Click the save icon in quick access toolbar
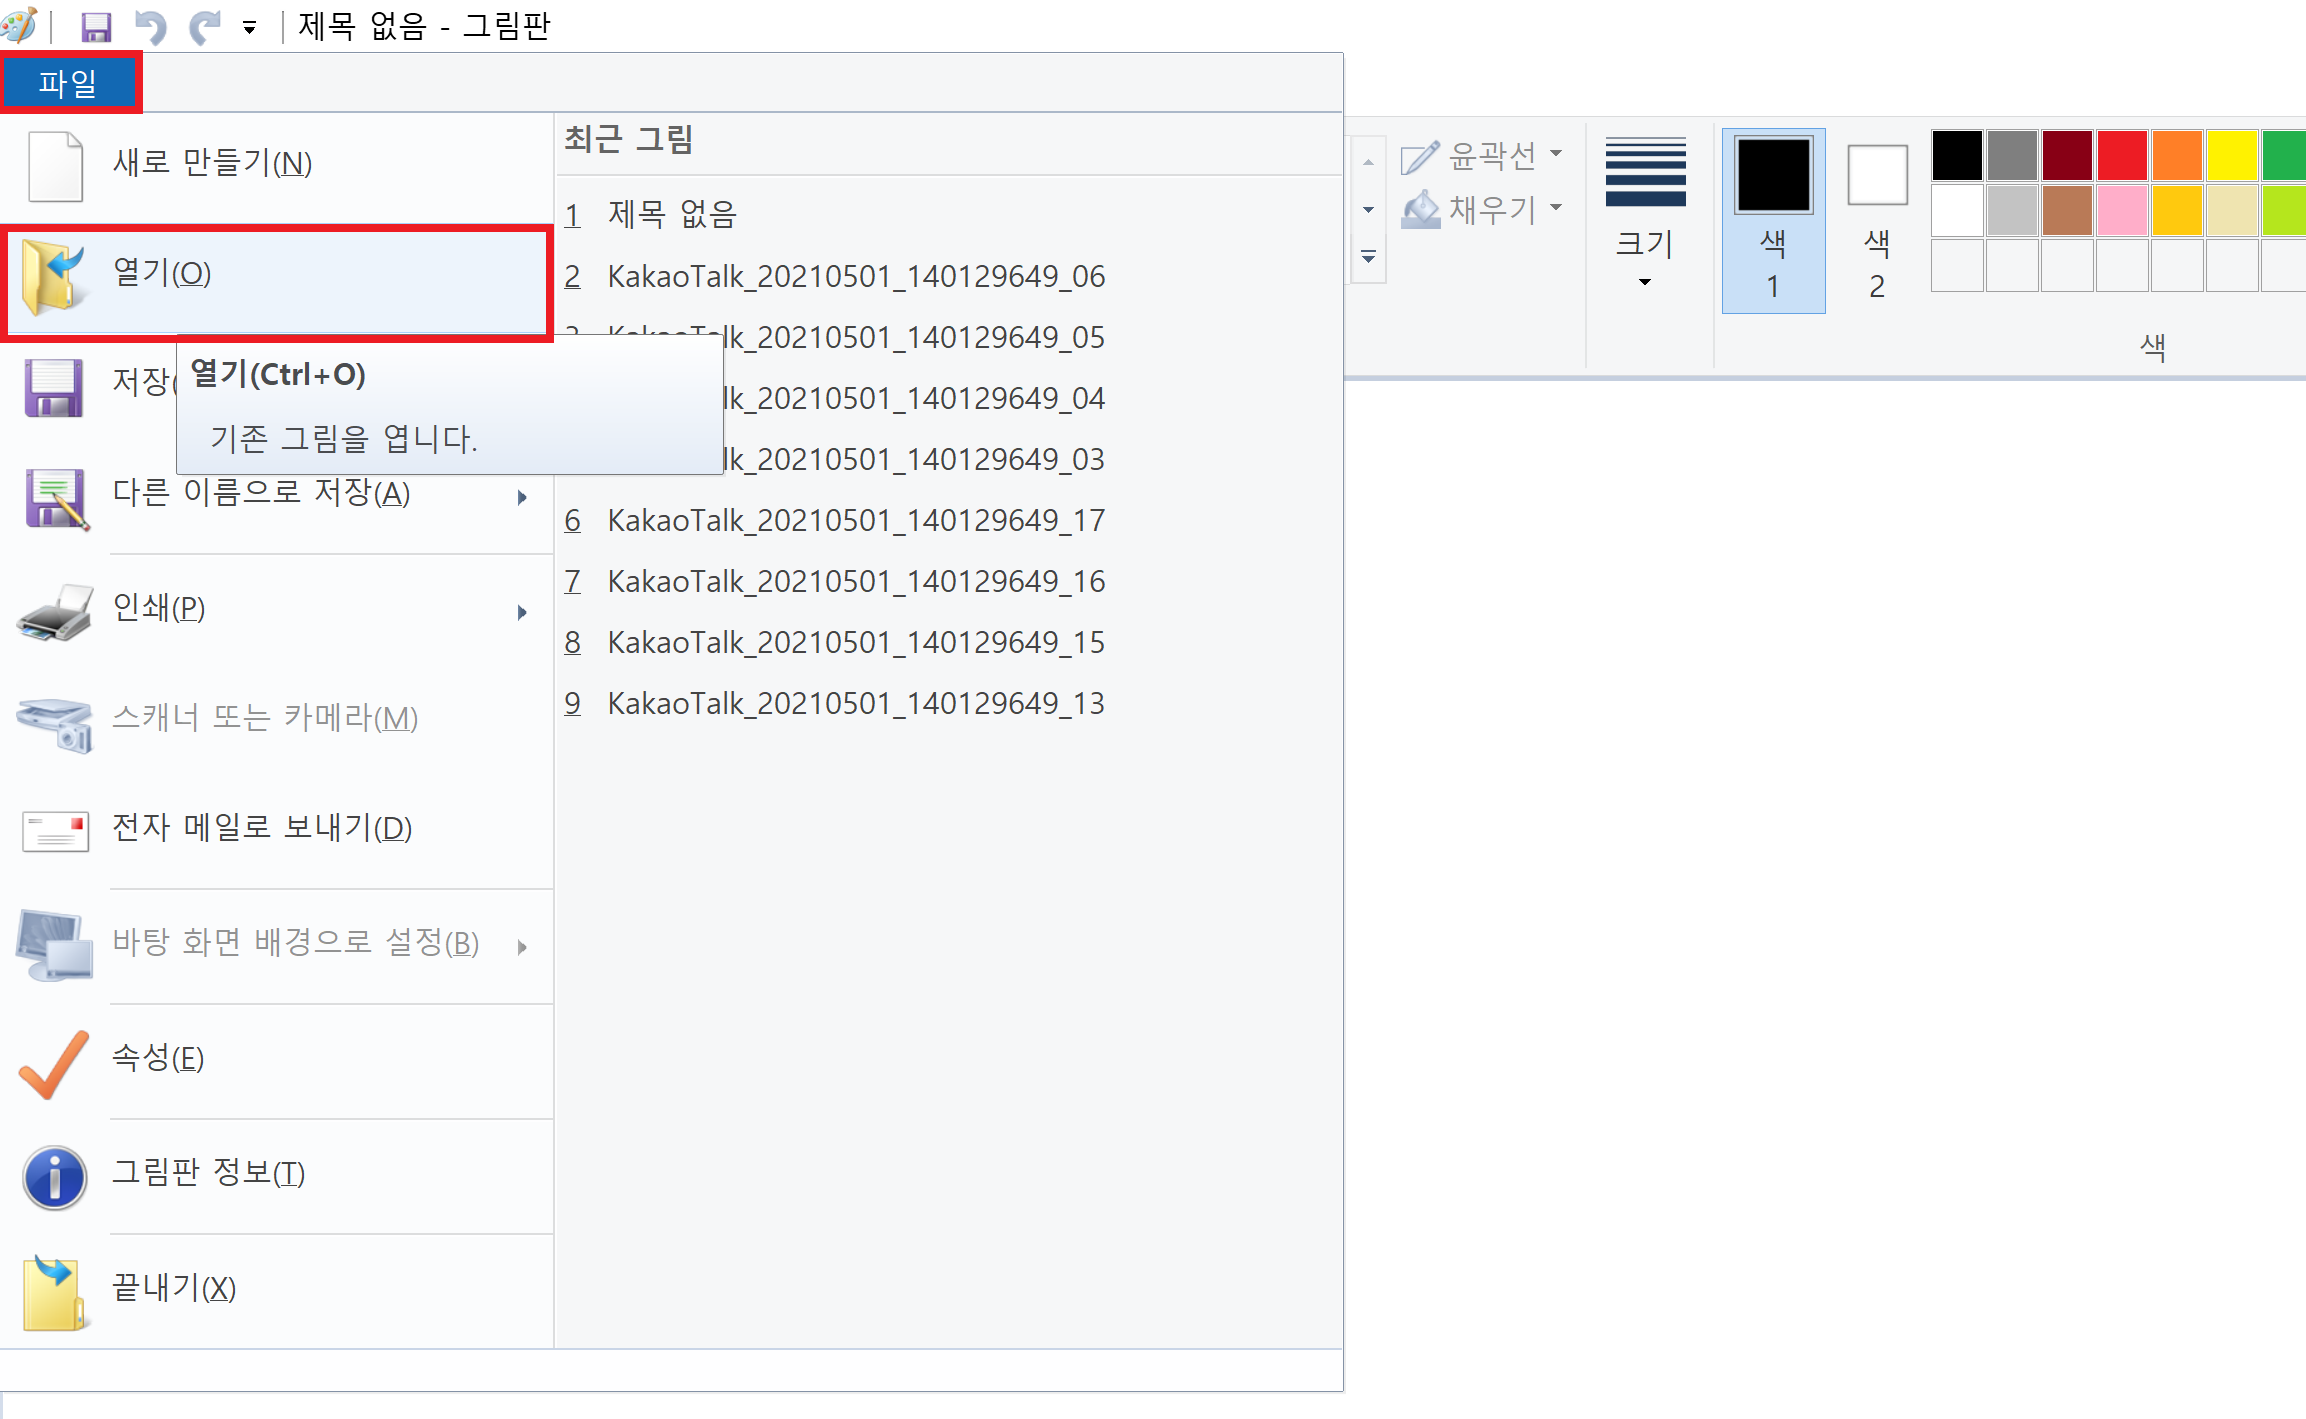2306x1419 pixels. click(96, 27)
